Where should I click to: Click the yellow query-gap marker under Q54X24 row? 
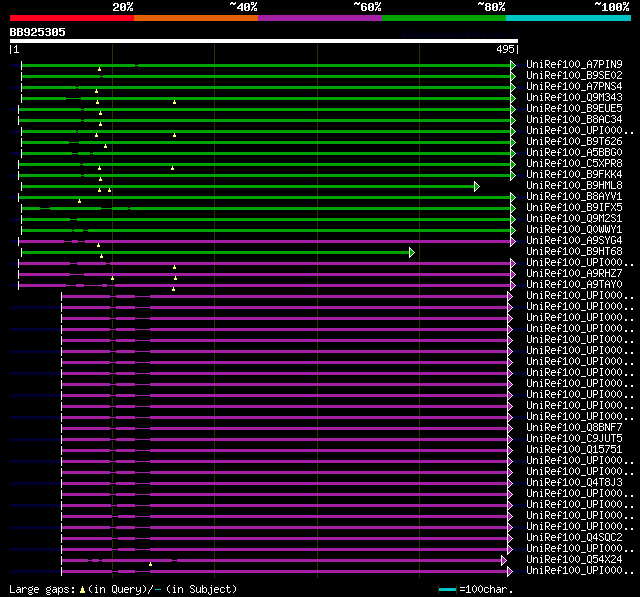click(x=151, y=564)
